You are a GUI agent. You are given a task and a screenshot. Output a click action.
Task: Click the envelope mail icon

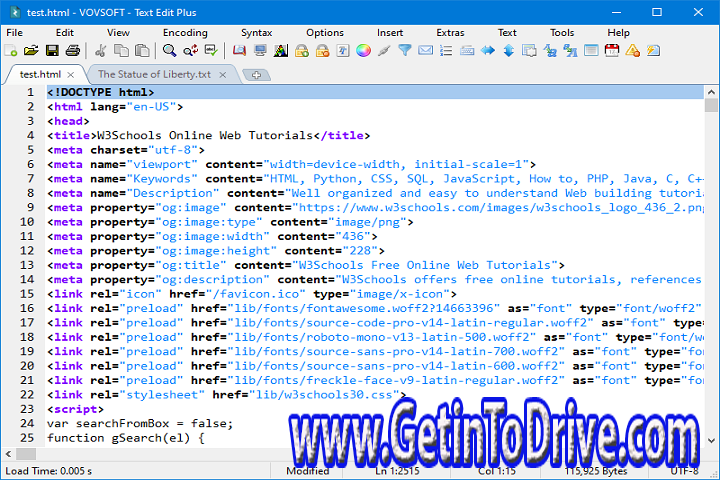[x=425, y=51]
